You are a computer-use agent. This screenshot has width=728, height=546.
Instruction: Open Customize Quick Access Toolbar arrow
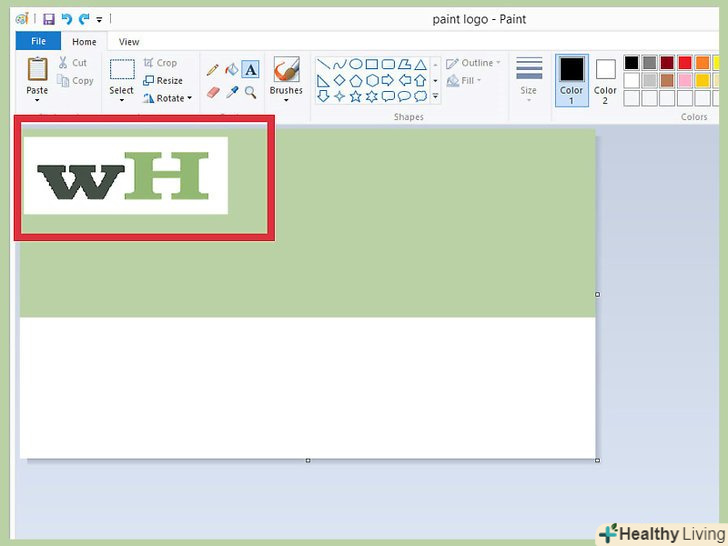coord(99,20)
